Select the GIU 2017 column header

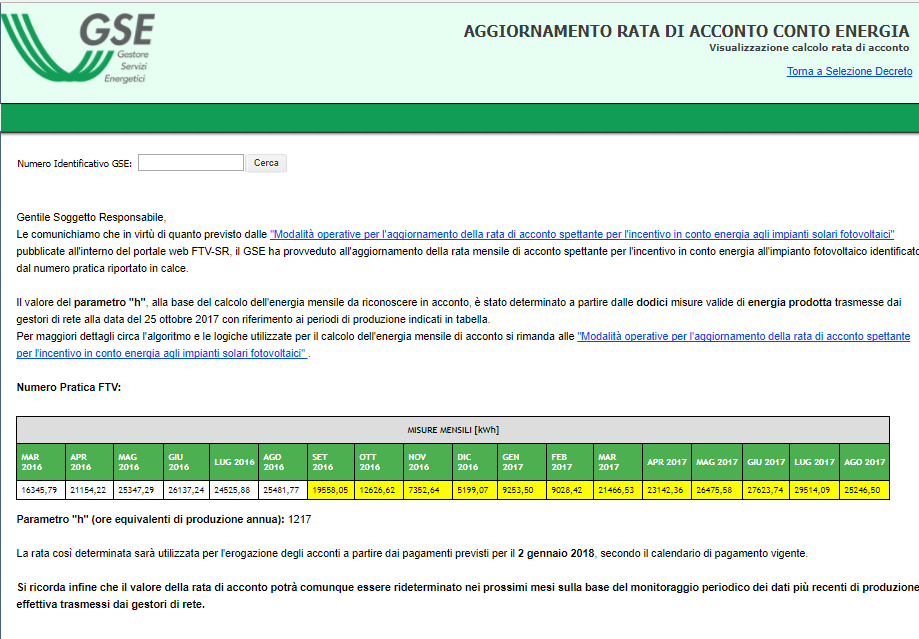point(766,462)
